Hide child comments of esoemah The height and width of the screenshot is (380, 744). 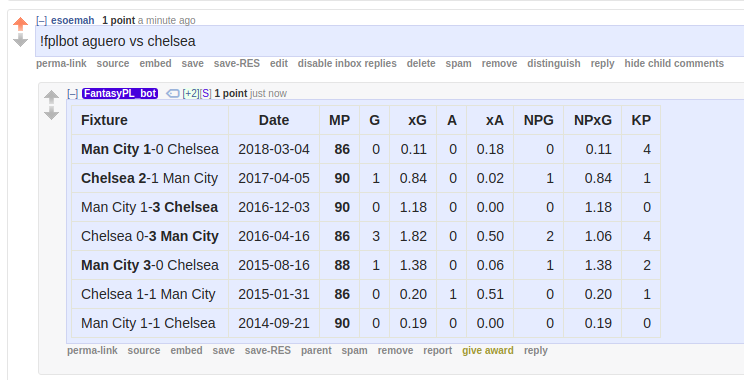pos(674,64)
